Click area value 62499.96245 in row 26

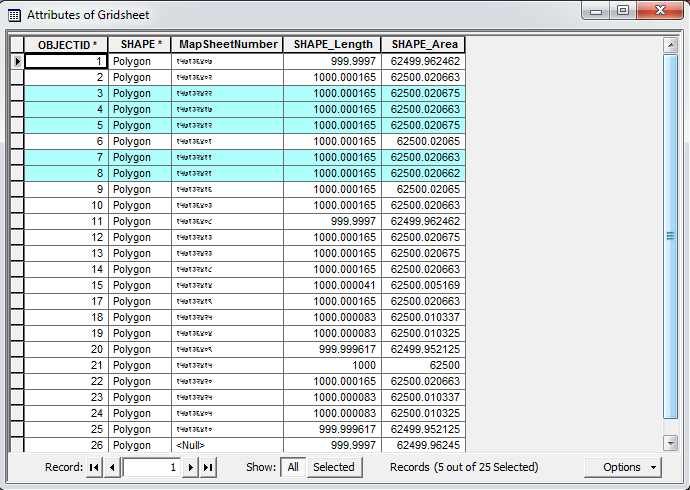pyautogui.click(x=423, y=445)
